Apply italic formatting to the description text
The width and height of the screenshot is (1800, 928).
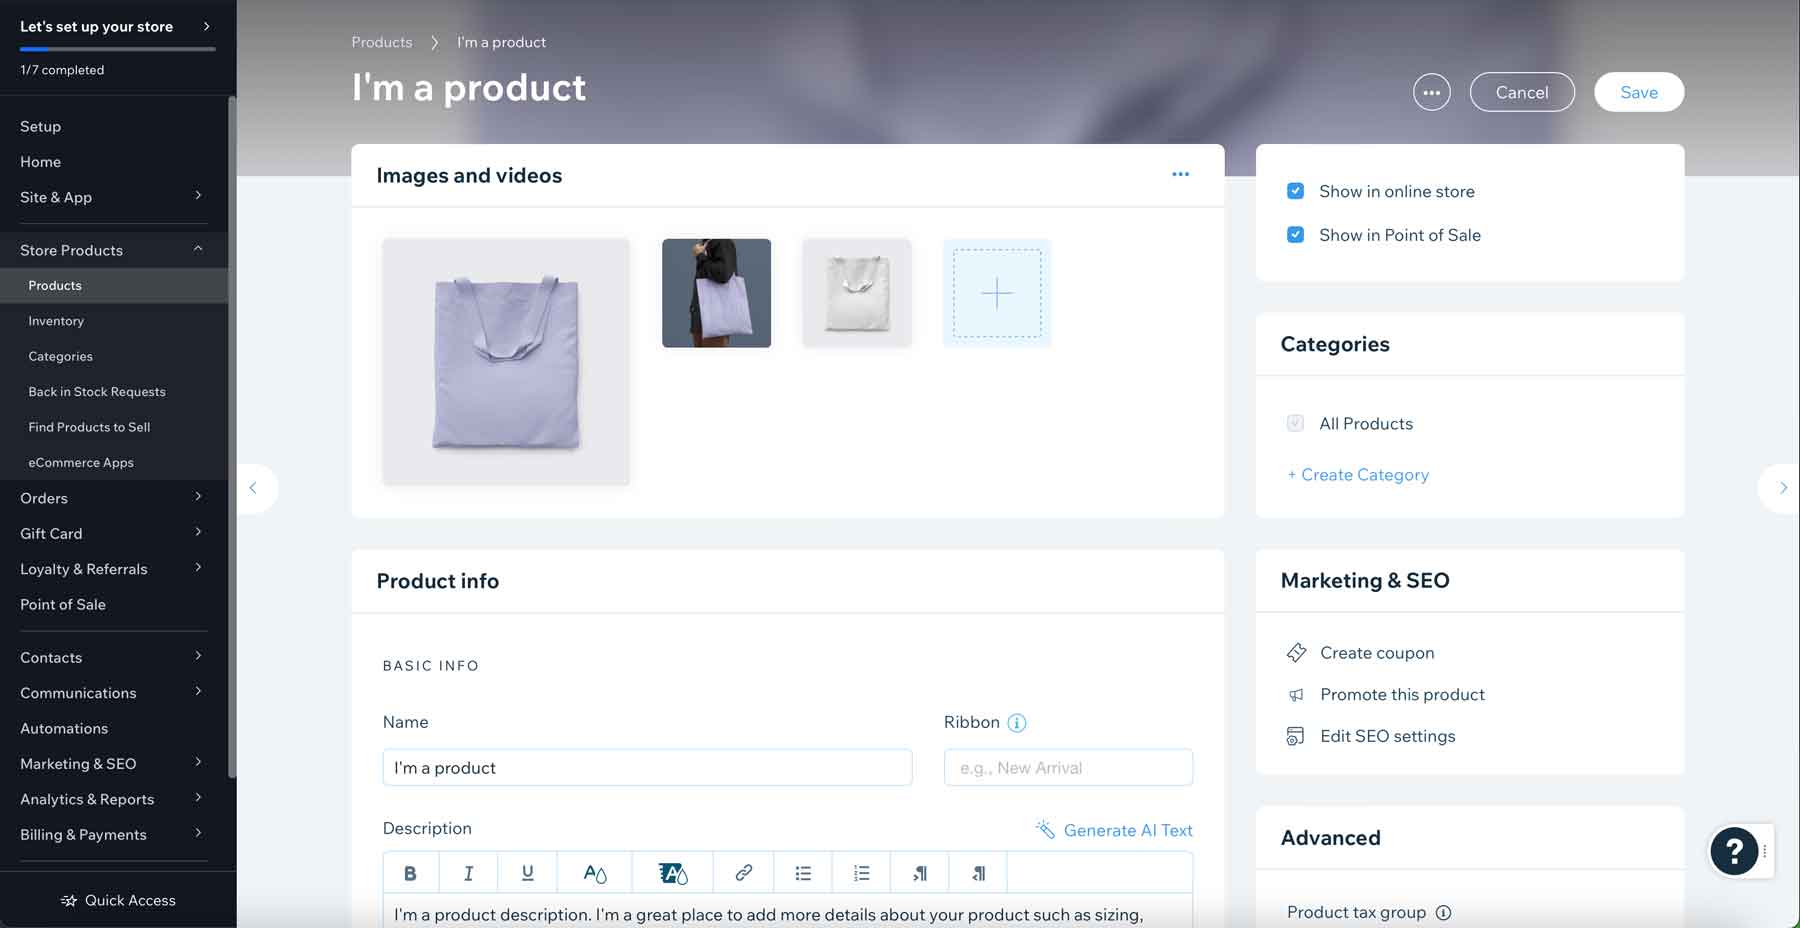tap(468, 871)
